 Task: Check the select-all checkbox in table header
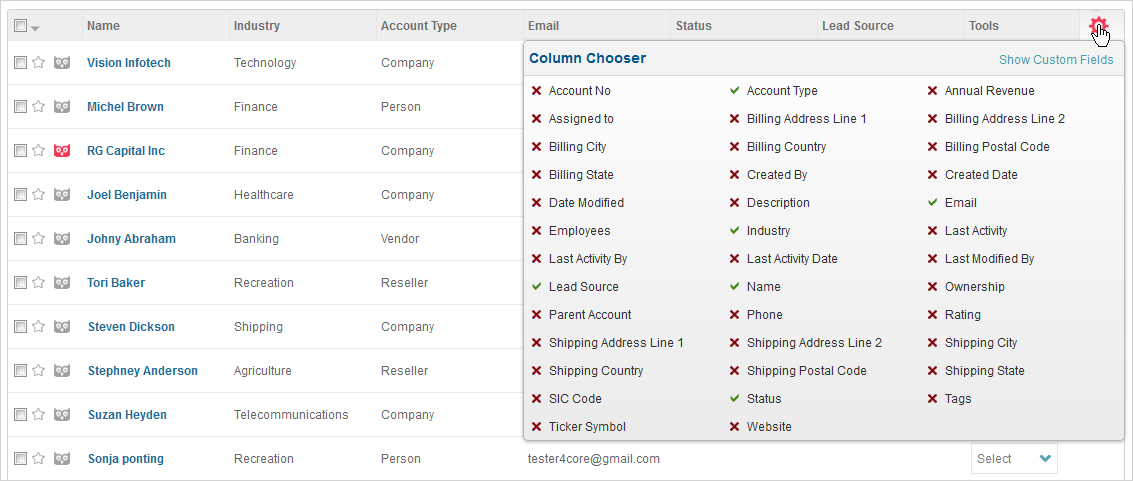click(x=20, y=26)
